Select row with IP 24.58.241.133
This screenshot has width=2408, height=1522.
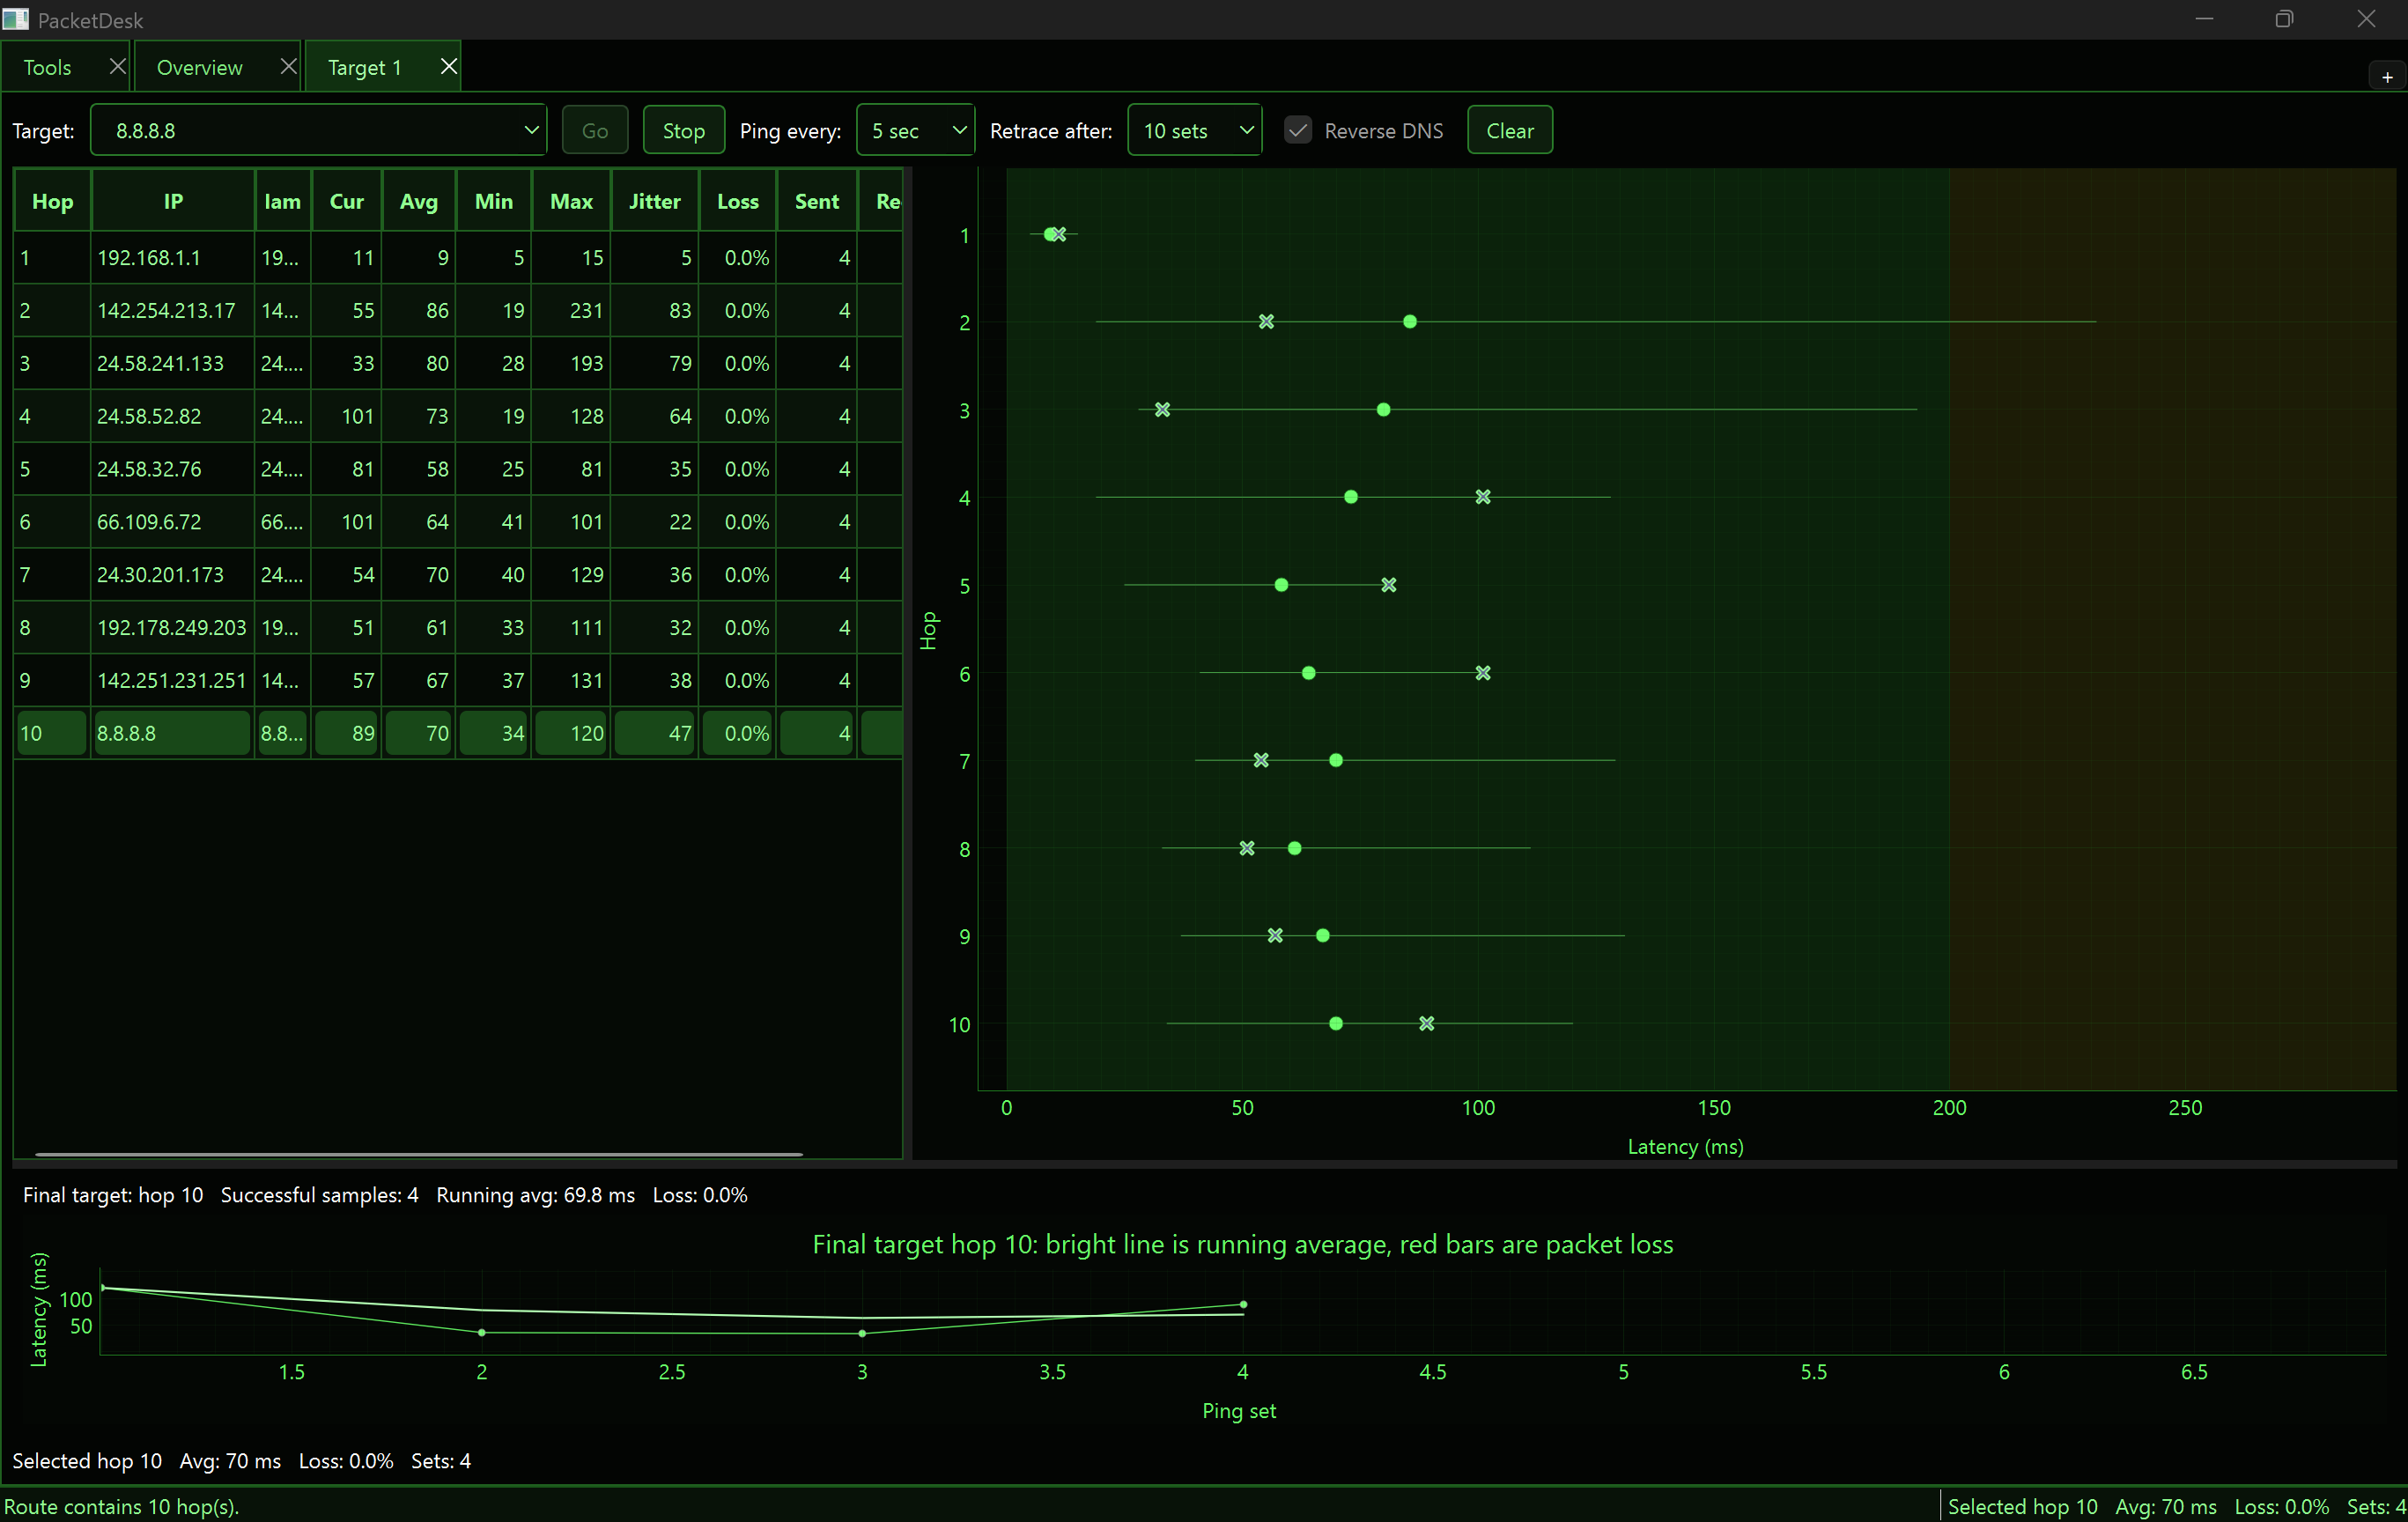coord(458,364)
